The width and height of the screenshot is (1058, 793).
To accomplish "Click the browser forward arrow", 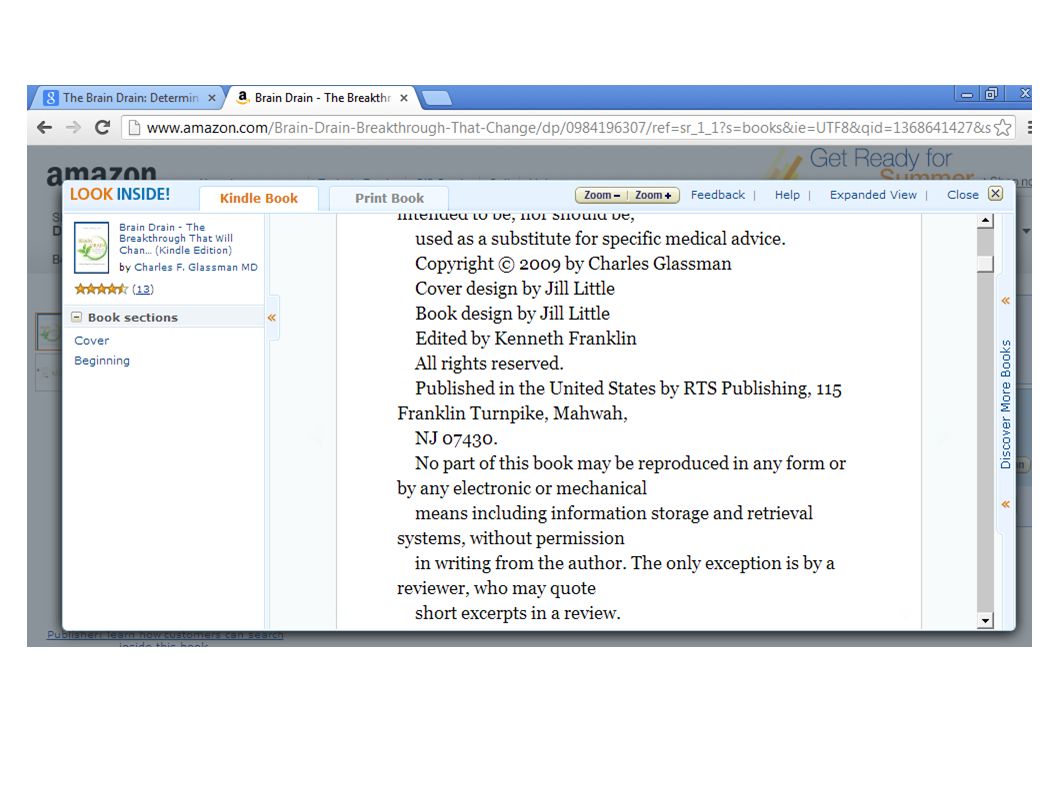I will 73,128.
